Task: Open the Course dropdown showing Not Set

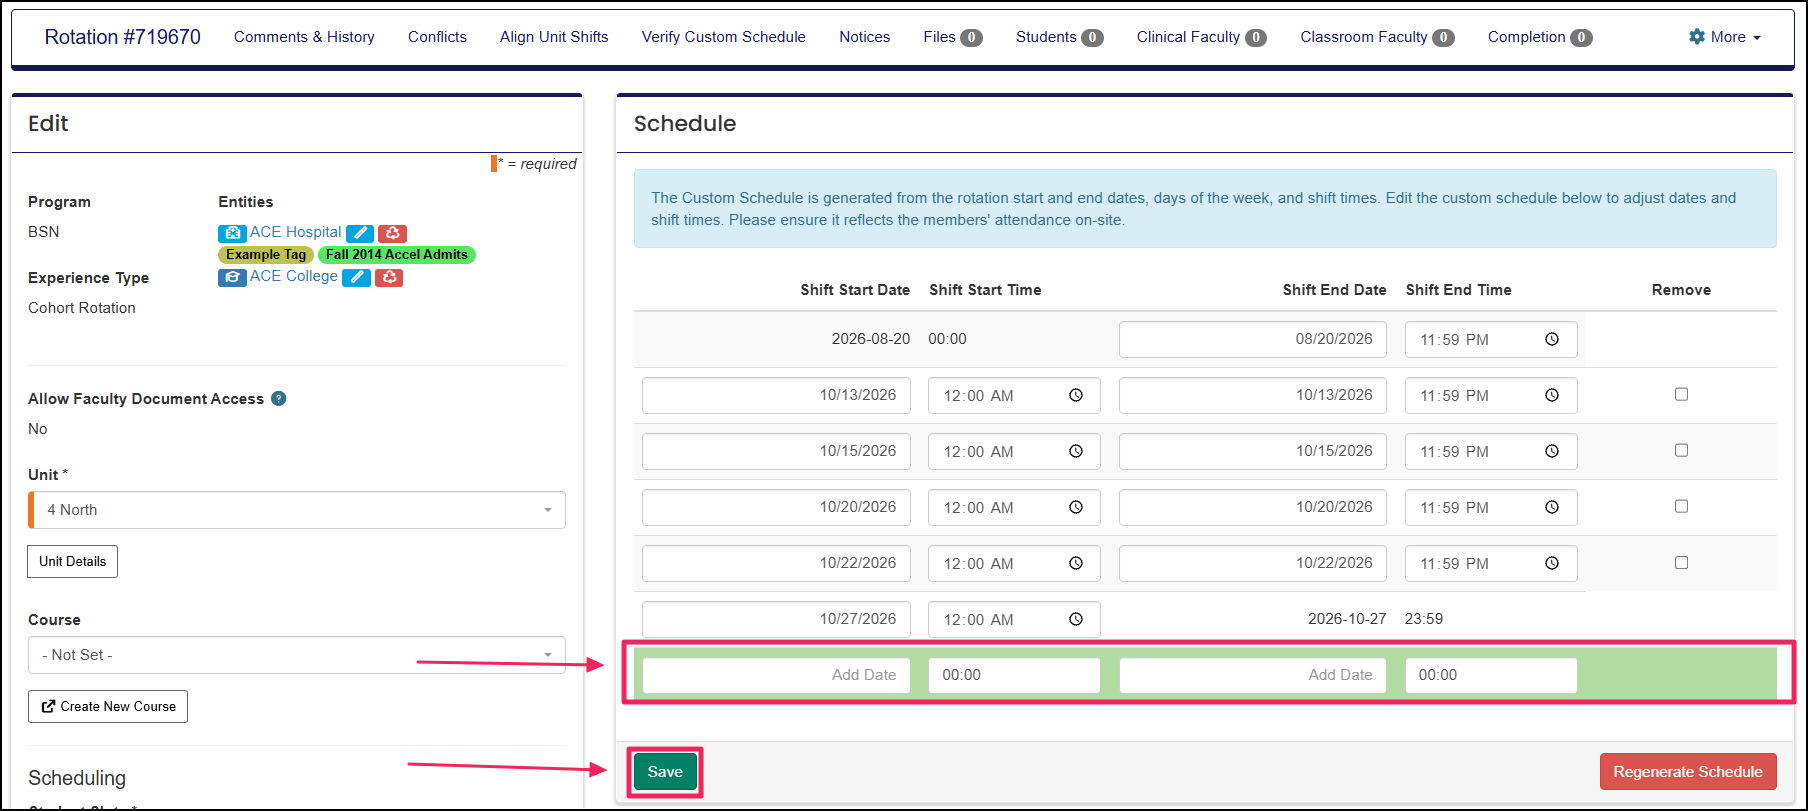Action: (297, 655)
